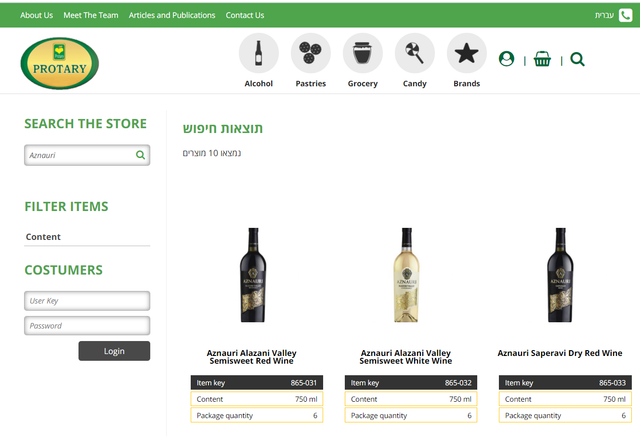Click the header search magnifier icon
This screenshot has width=640, height=436.
578,60
